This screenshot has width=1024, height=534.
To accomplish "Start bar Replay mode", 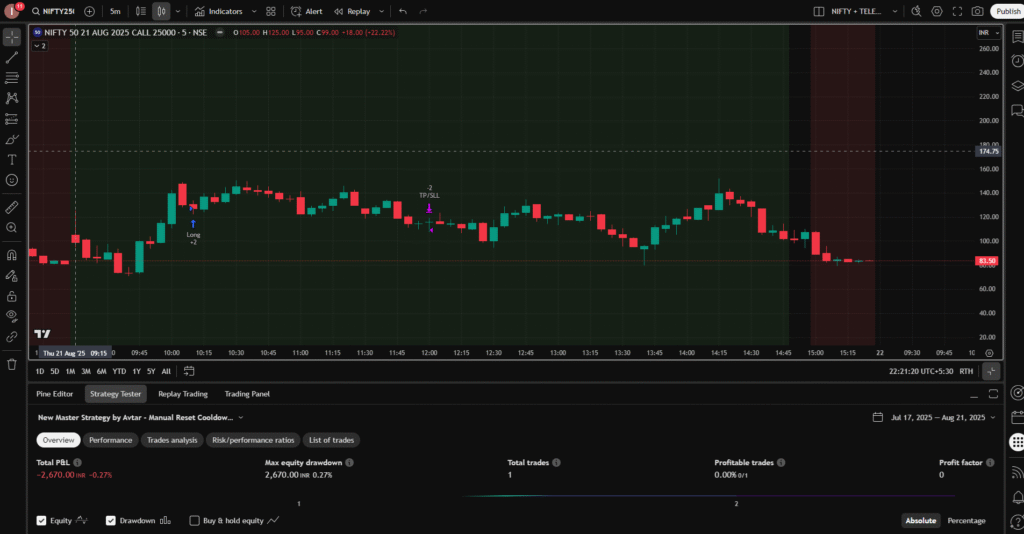I will coord(352,11).
